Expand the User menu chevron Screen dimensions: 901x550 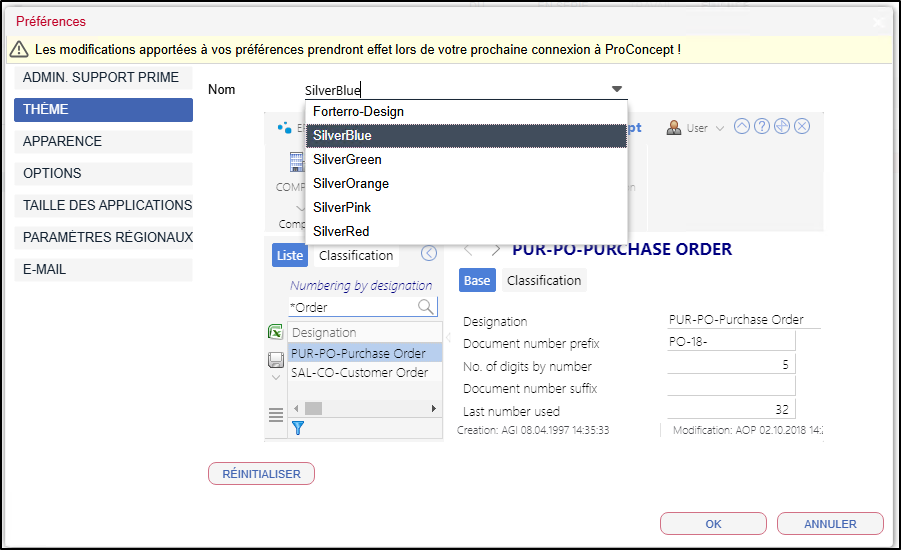tap(720, 129)
